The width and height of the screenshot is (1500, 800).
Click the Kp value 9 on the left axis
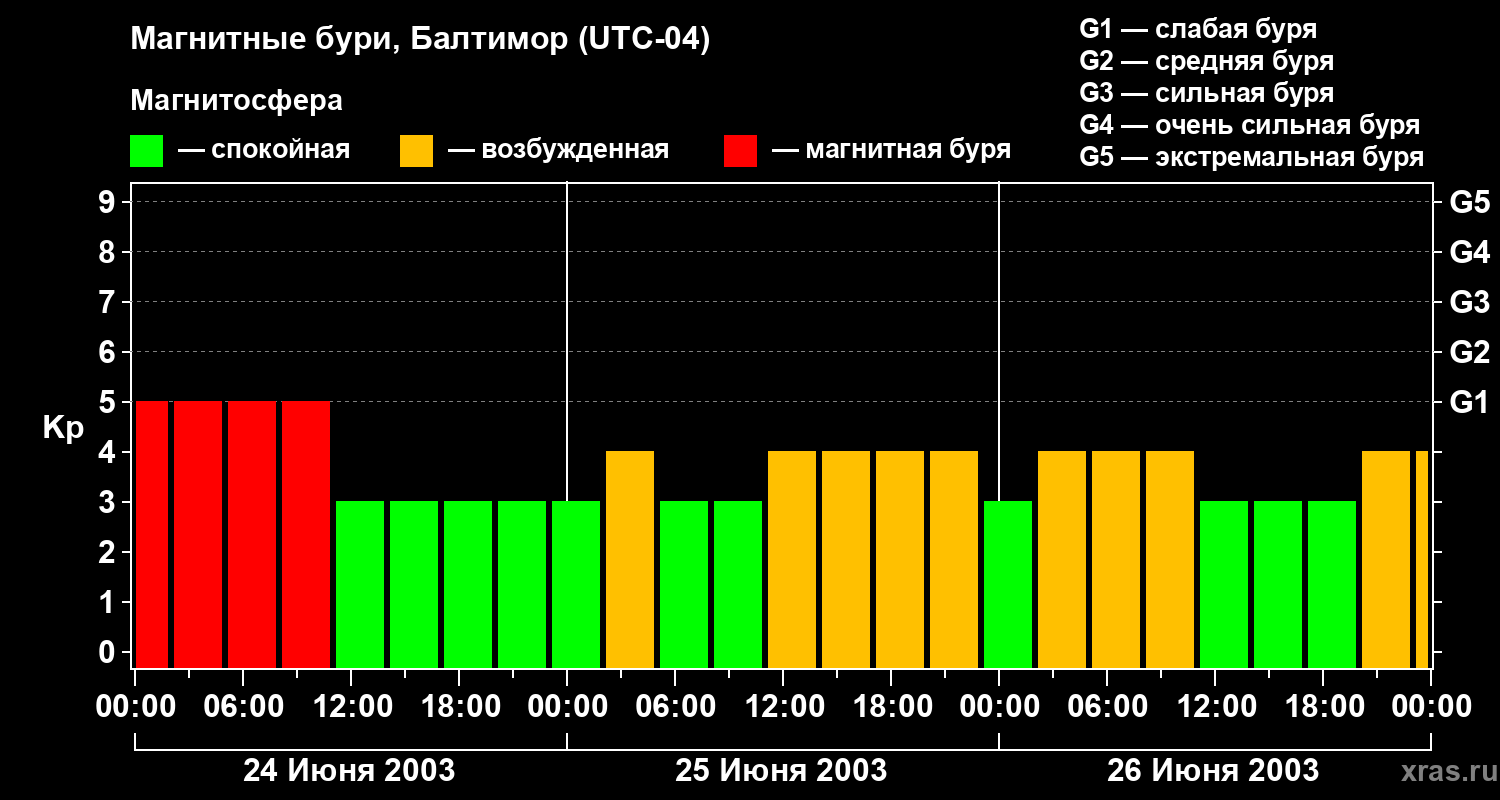click(x=108, y=202)
